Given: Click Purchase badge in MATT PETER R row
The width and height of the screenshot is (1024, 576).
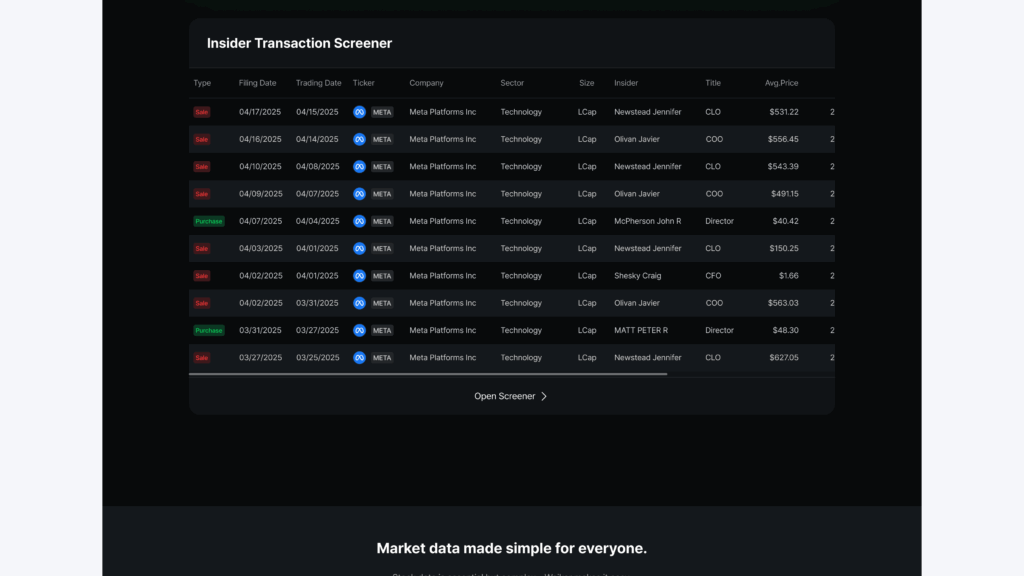Looking at the screenshot, I should click(x=209, y=330).
